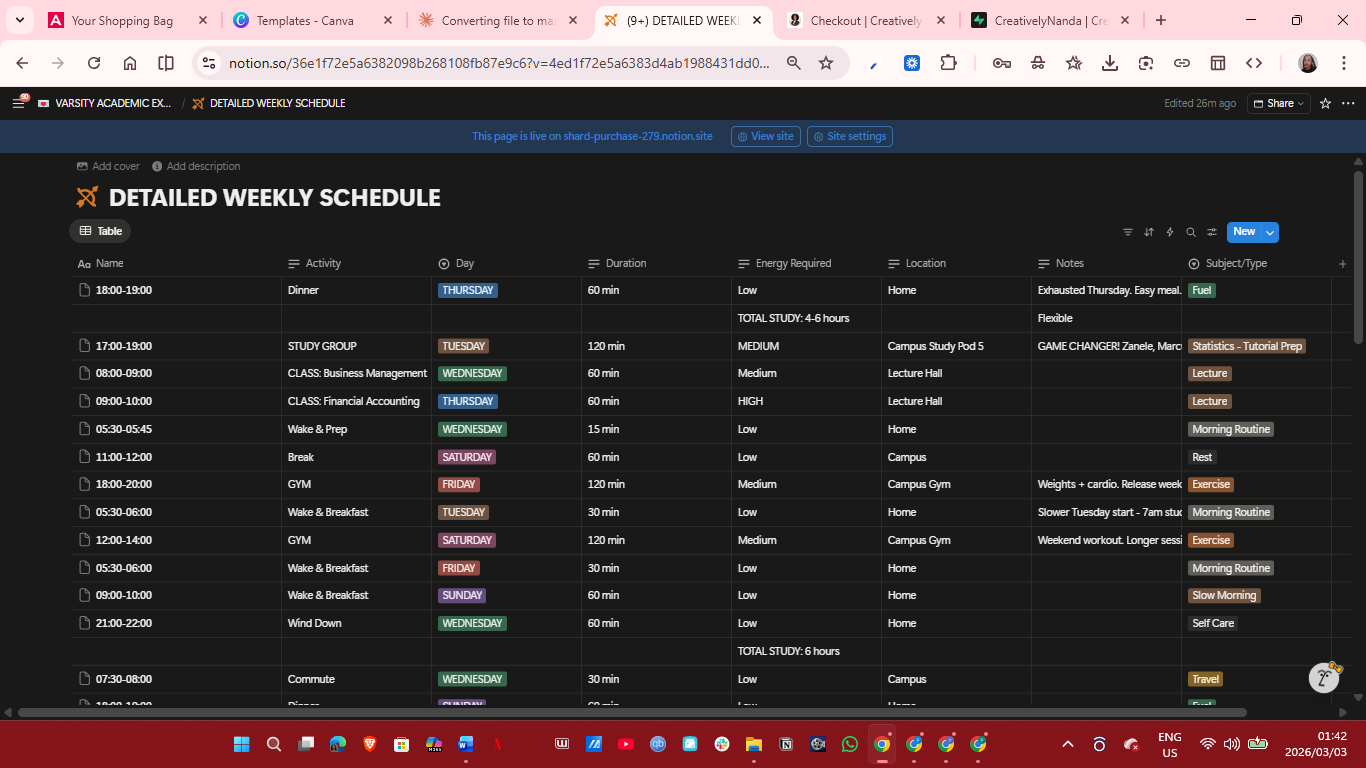Click the download icon in the browser toolbar
Screen dimensions: 1366x768
pos(1109,62)
